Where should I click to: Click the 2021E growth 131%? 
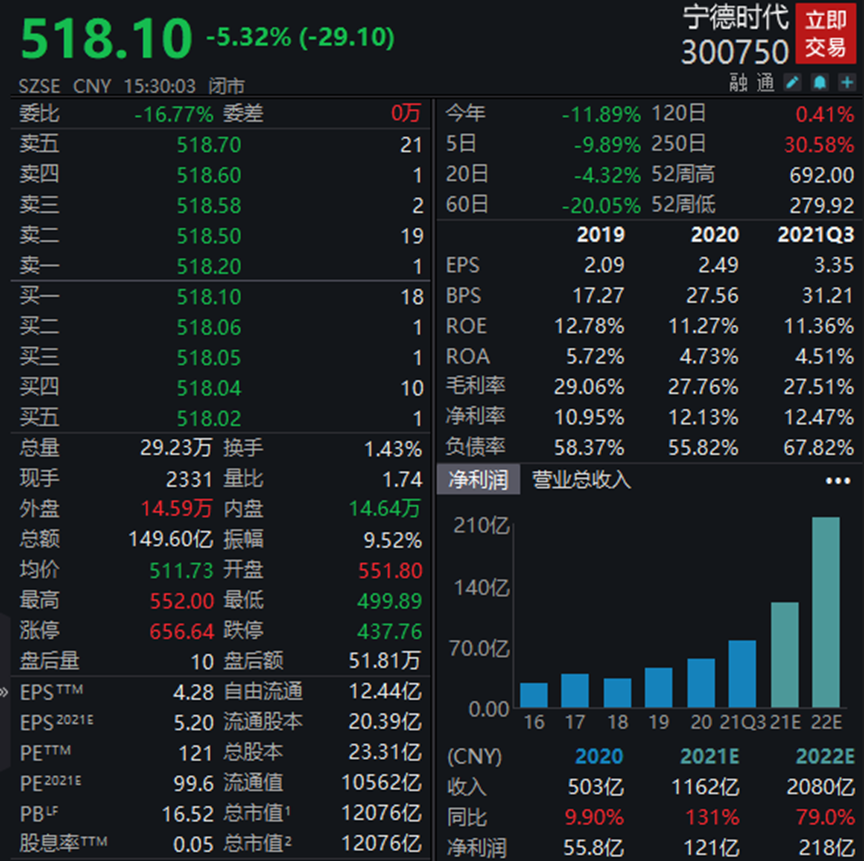712,817
